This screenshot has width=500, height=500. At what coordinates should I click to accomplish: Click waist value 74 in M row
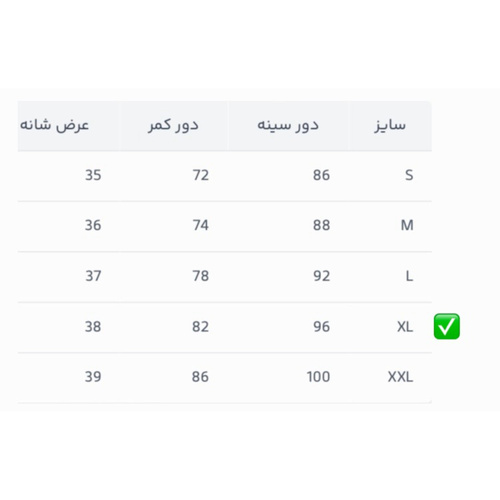click(x=201, y=225)
